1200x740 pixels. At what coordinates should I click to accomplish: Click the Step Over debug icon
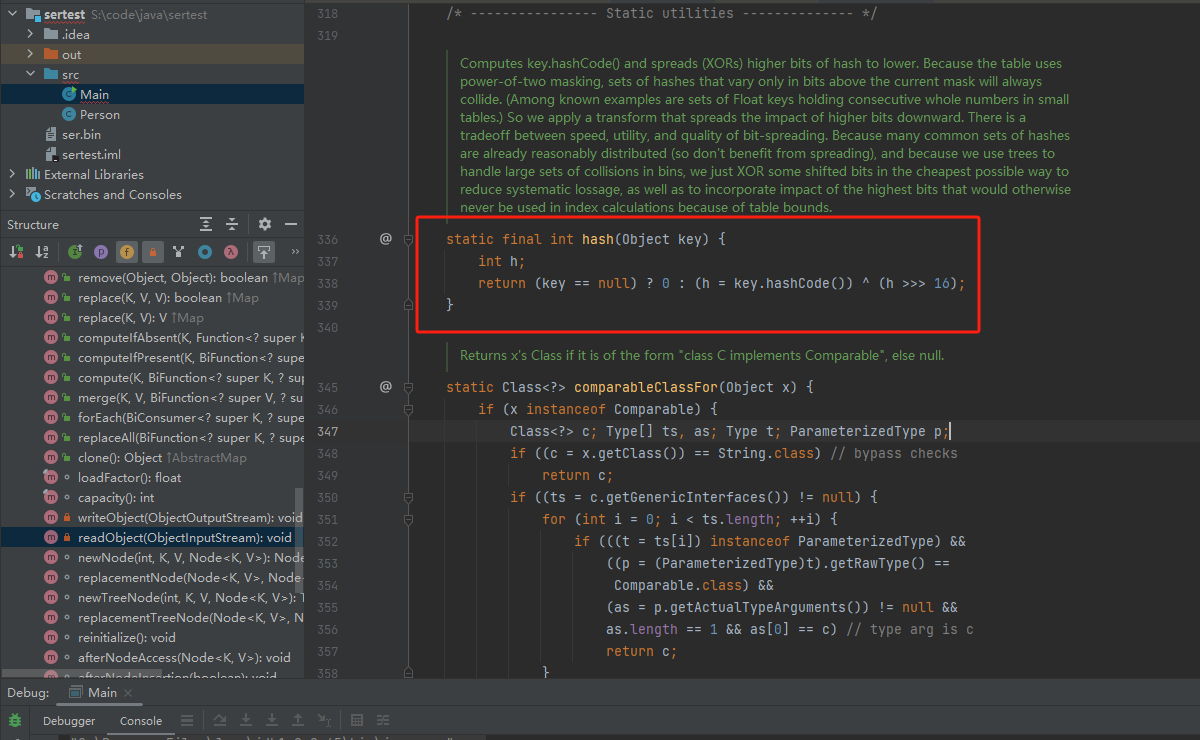220,720
